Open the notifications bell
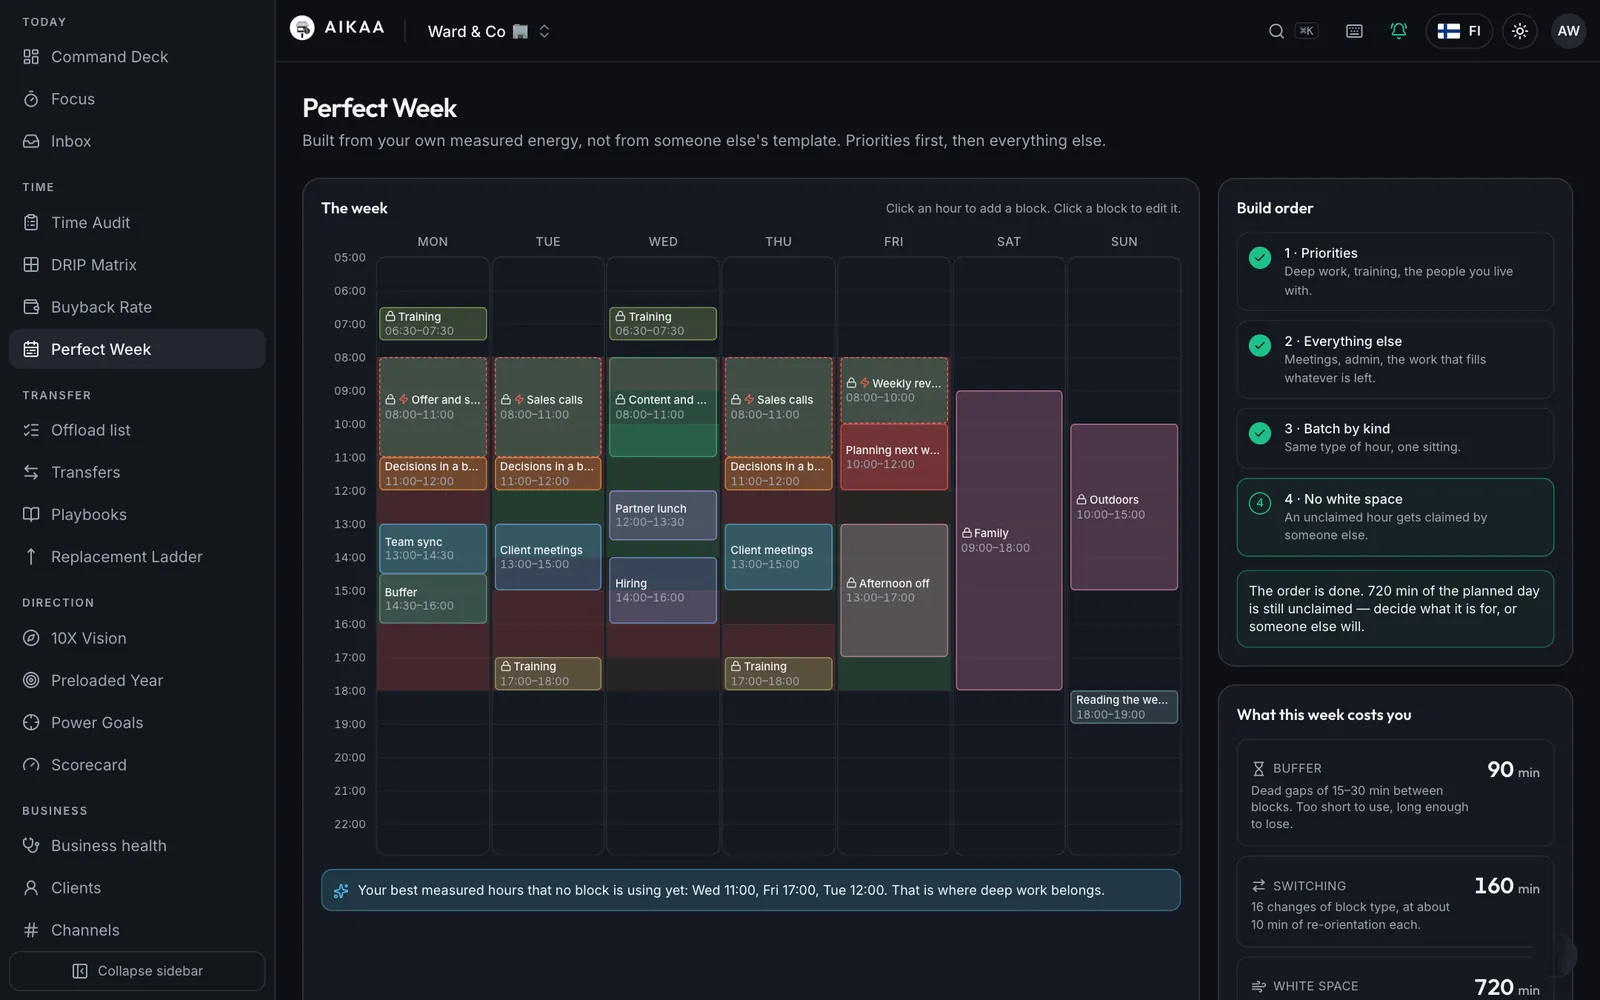Viewport: 1600px width, 1000px height. (x=1399, y=31)
